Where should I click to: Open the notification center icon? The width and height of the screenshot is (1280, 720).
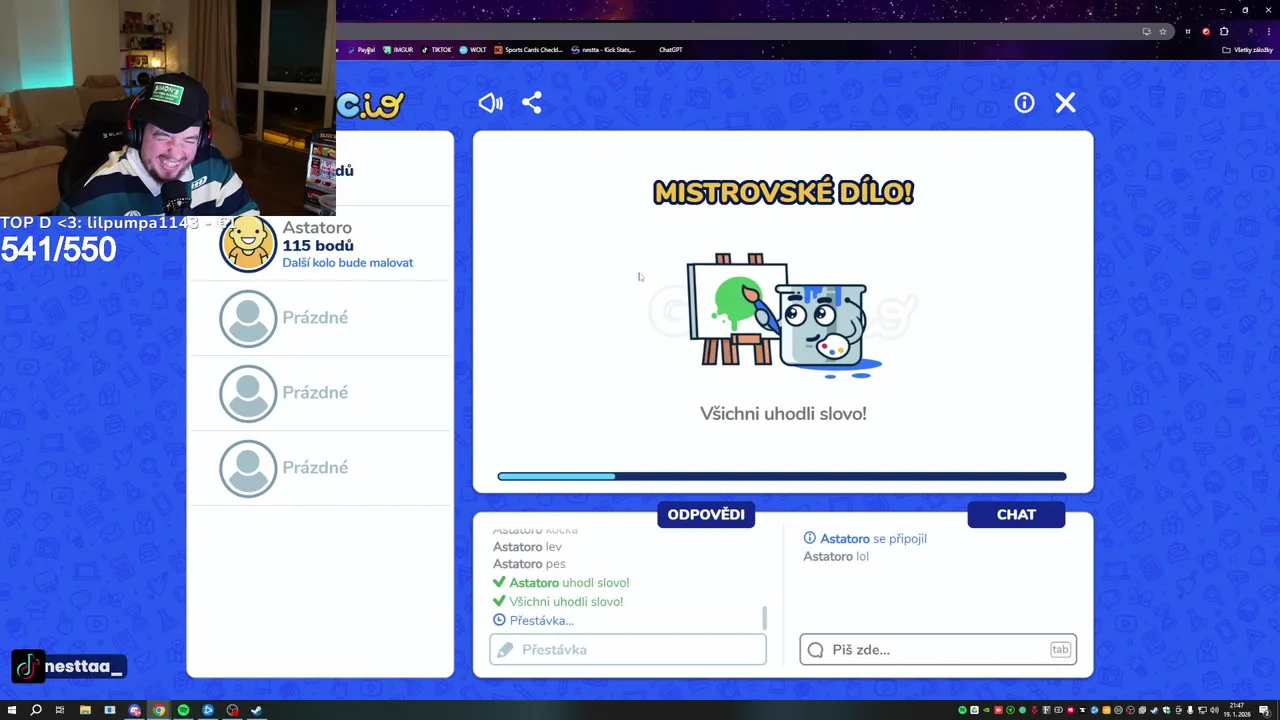coord(1264,710)
